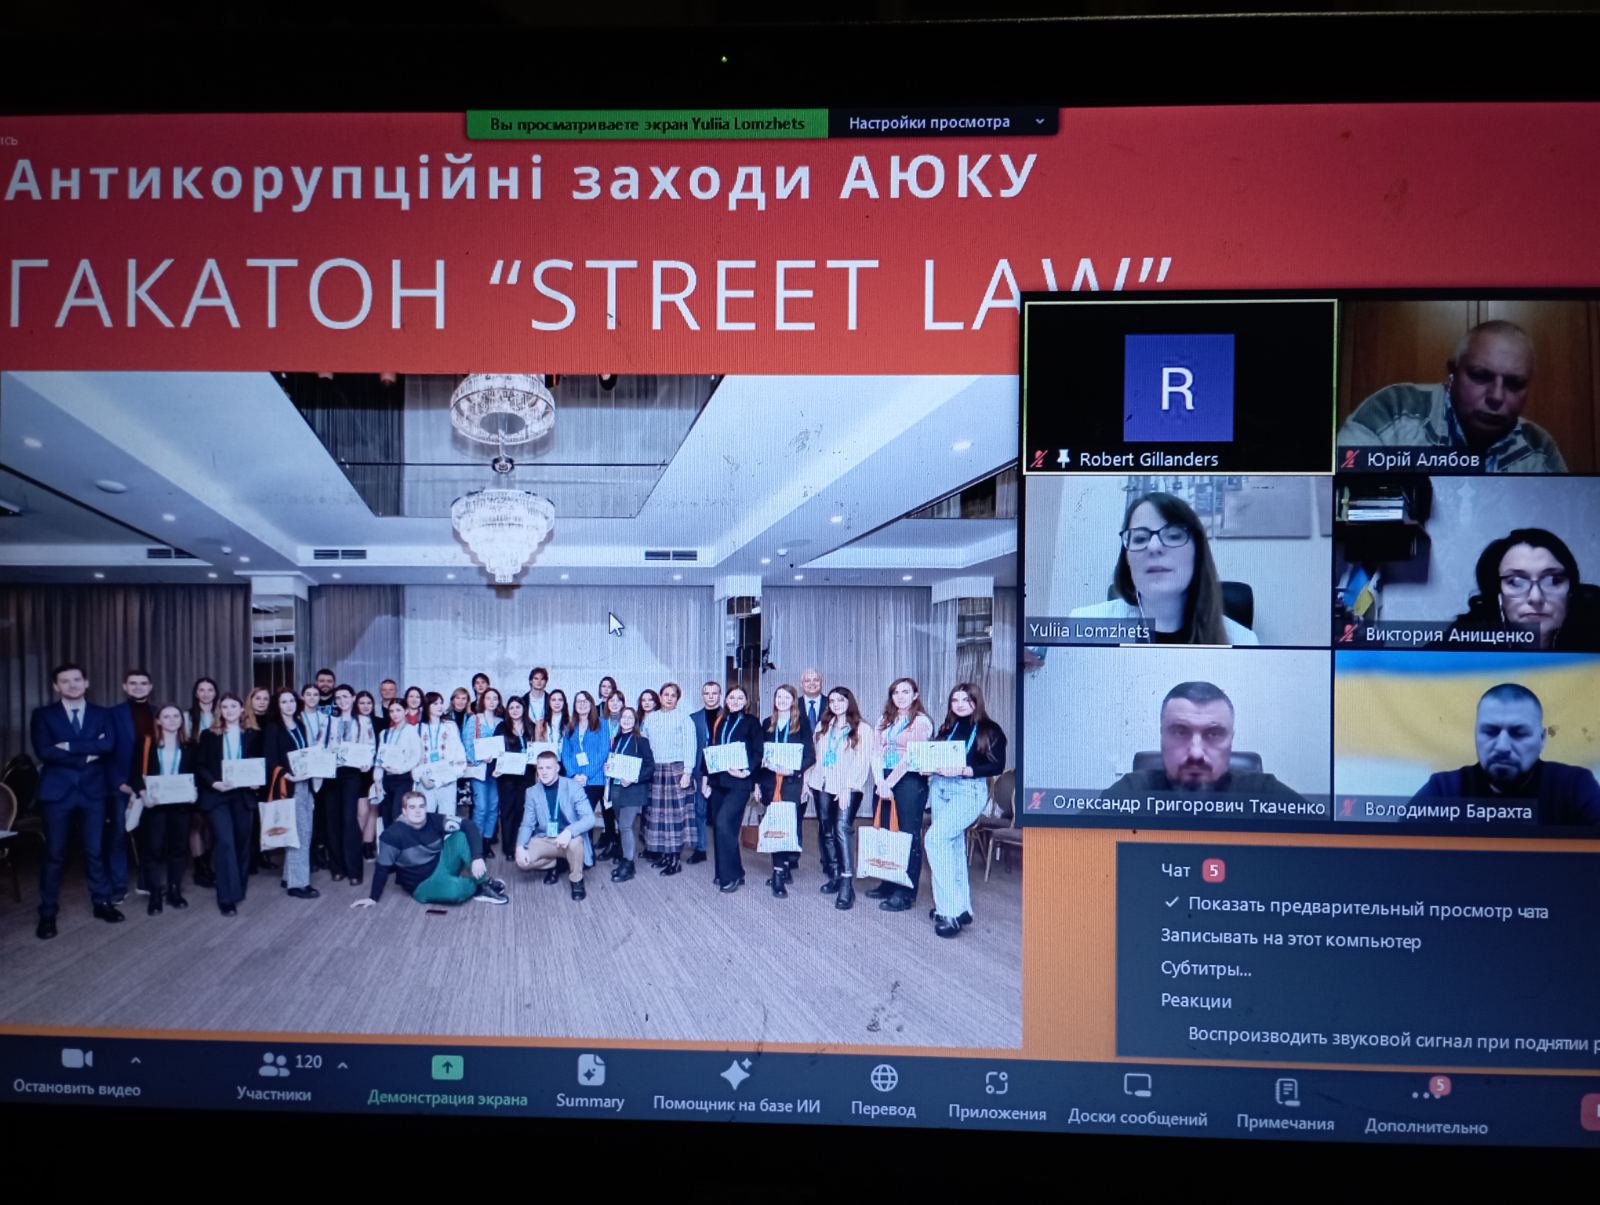Click the slide title Антикорупційні заходи АЮКУ

coord(520,179)
